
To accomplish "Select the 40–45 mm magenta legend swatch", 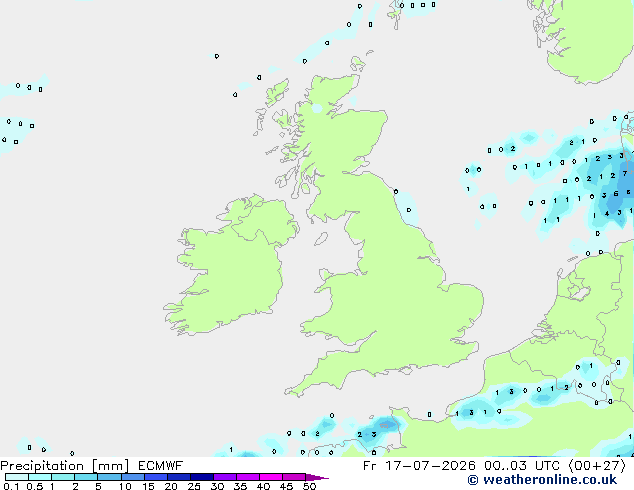I will click(271, 477).
